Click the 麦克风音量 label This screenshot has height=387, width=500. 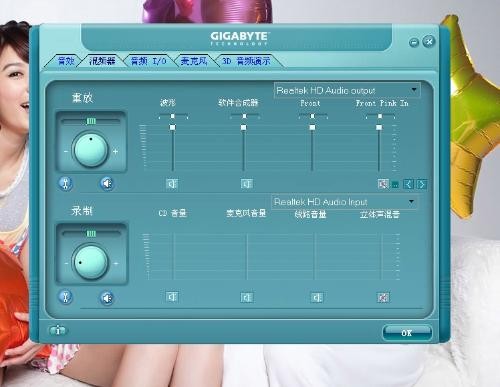click(246, 213)
